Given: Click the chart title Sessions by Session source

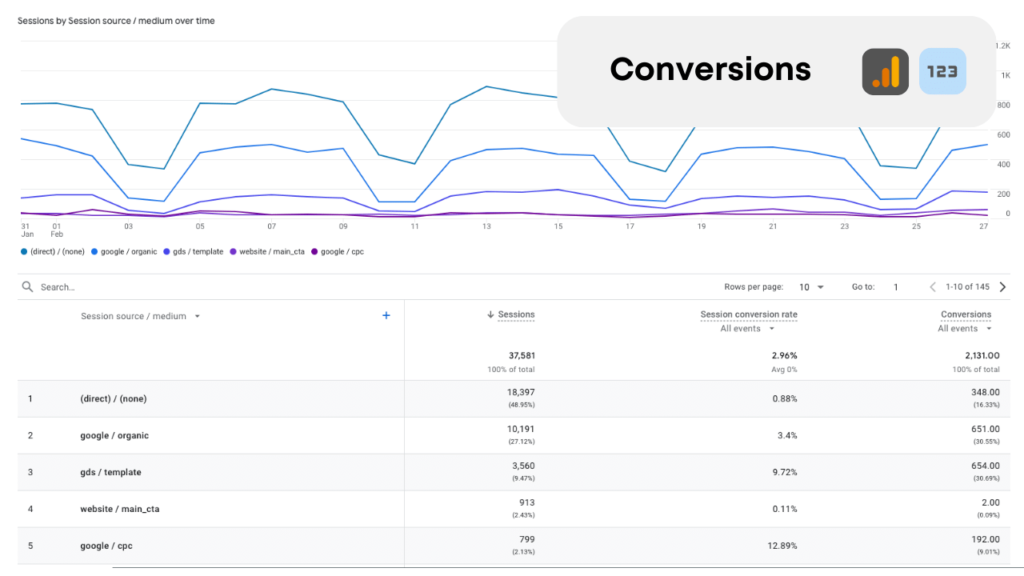Looking at the screenshot, I should 116,21.
